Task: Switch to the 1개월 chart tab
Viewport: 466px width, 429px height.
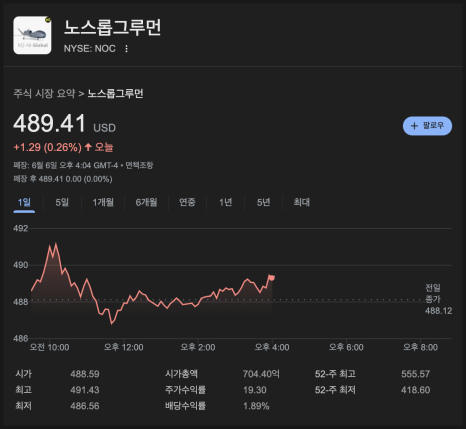Action: pyautogui.click(x=103, y=202)
